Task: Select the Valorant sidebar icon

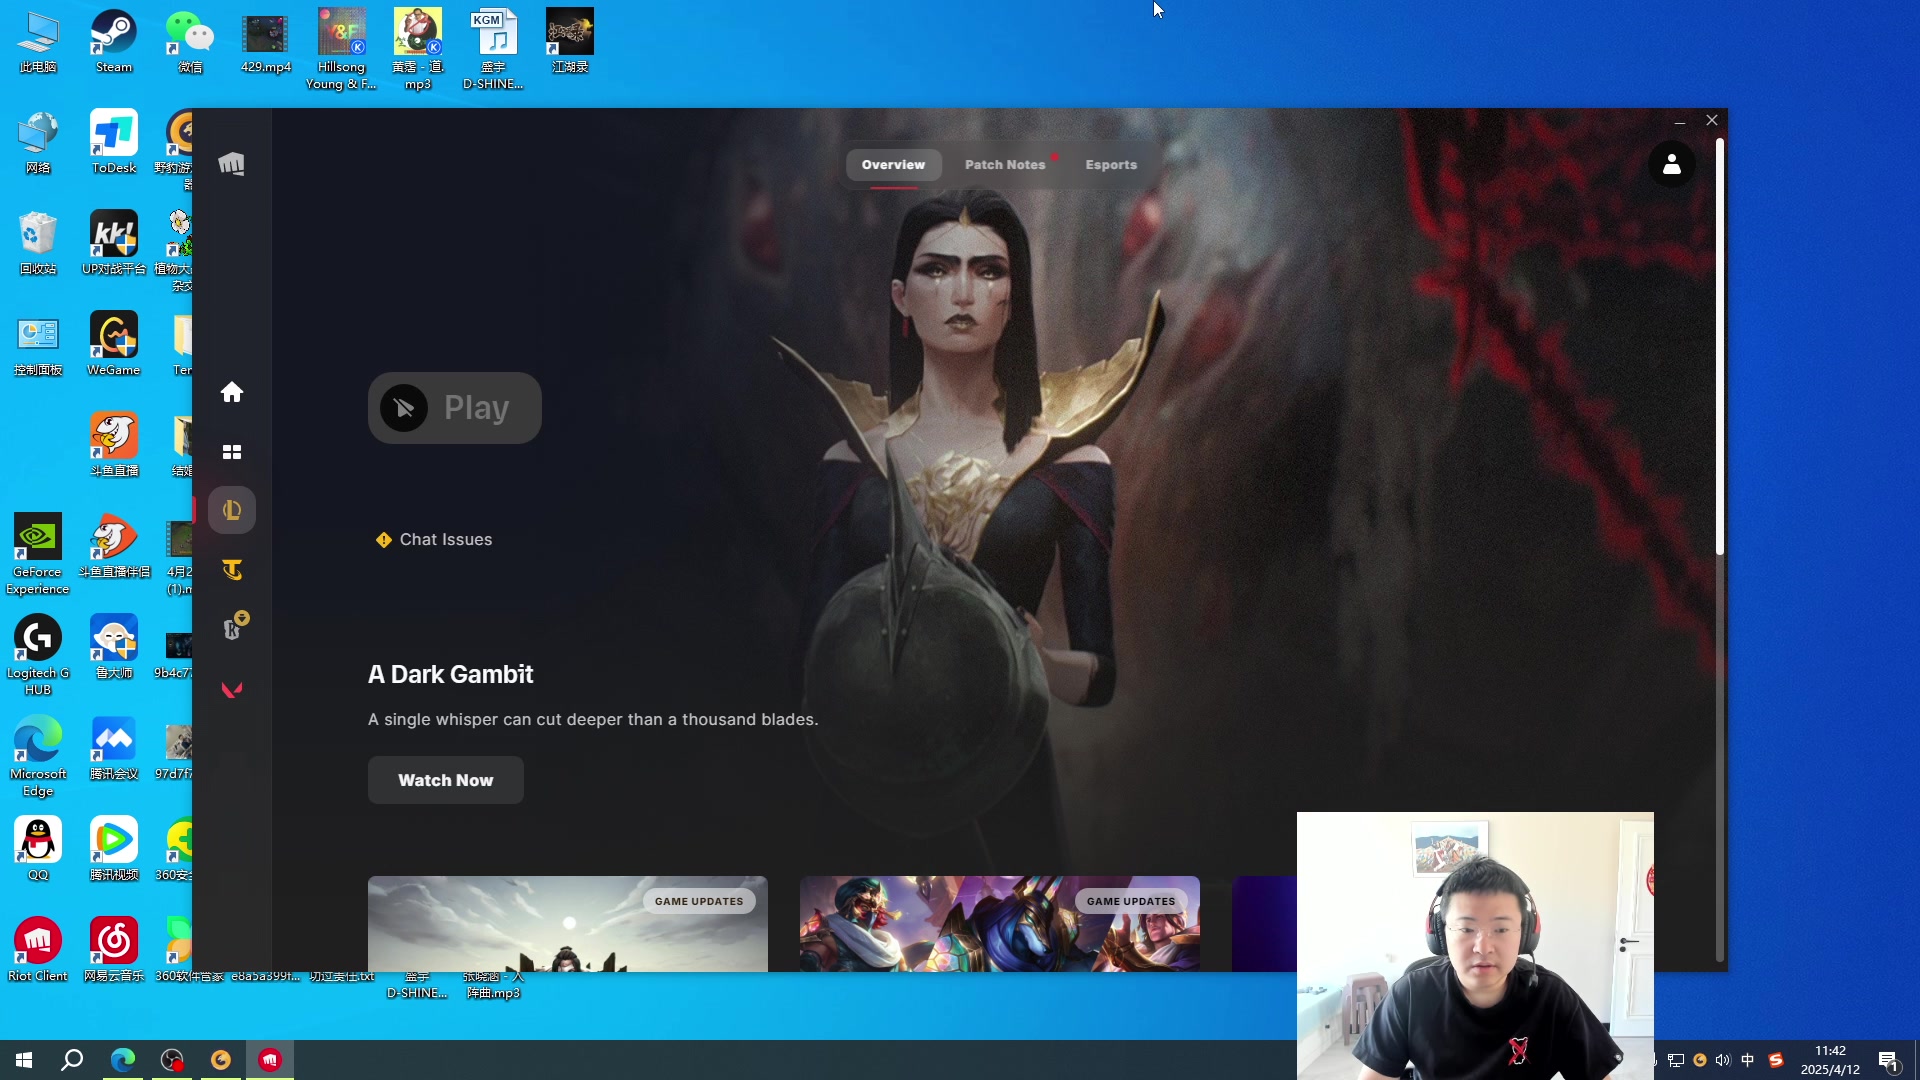Action: point(232,690)
